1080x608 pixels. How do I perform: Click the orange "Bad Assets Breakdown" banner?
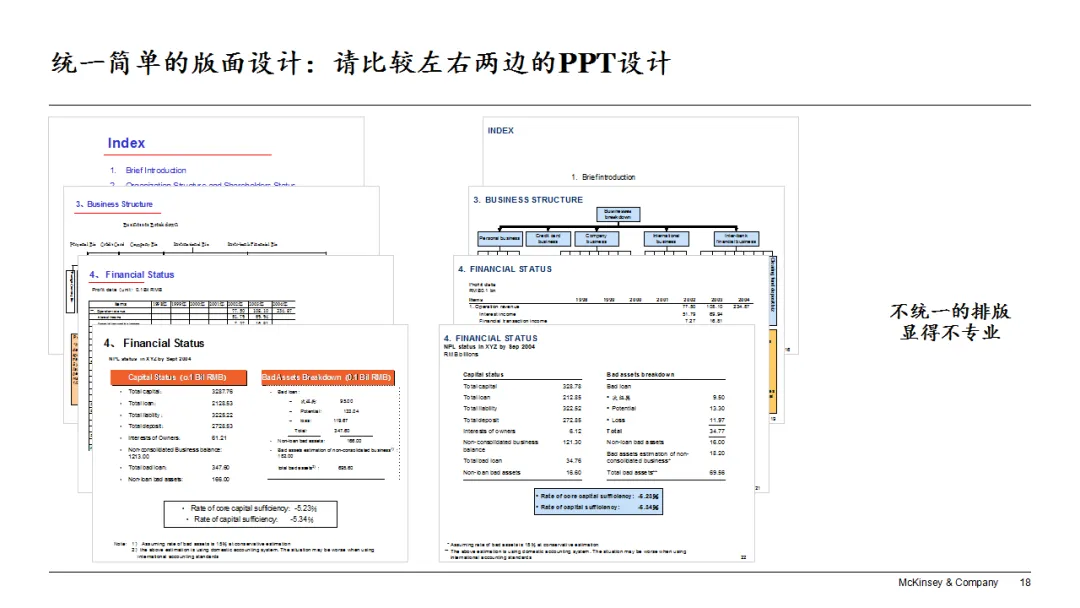(328, 377)
